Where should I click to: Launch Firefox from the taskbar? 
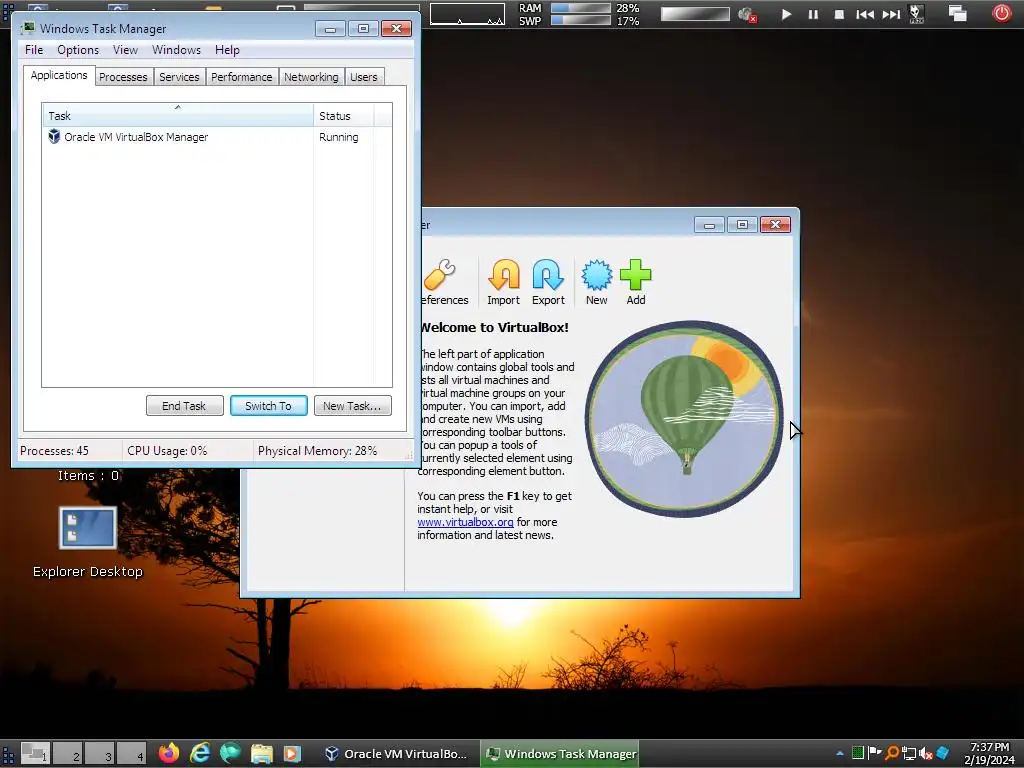coord(168,753)
